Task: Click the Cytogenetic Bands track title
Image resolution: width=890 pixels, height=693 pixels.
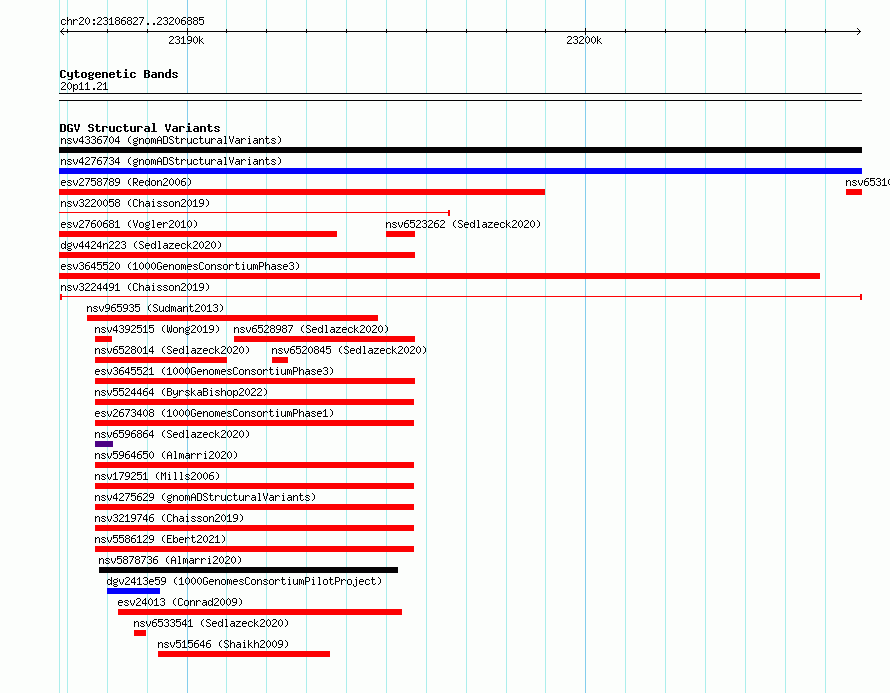Action: coord(119,74)
